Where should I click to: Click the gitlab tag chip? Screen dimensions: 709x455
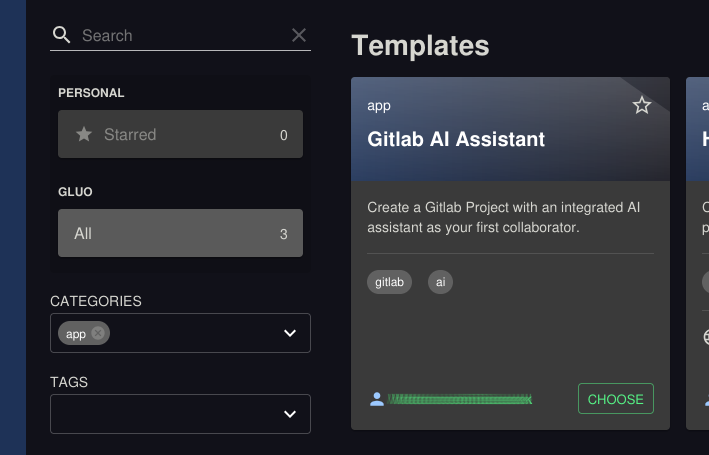(x=389, y=282)
